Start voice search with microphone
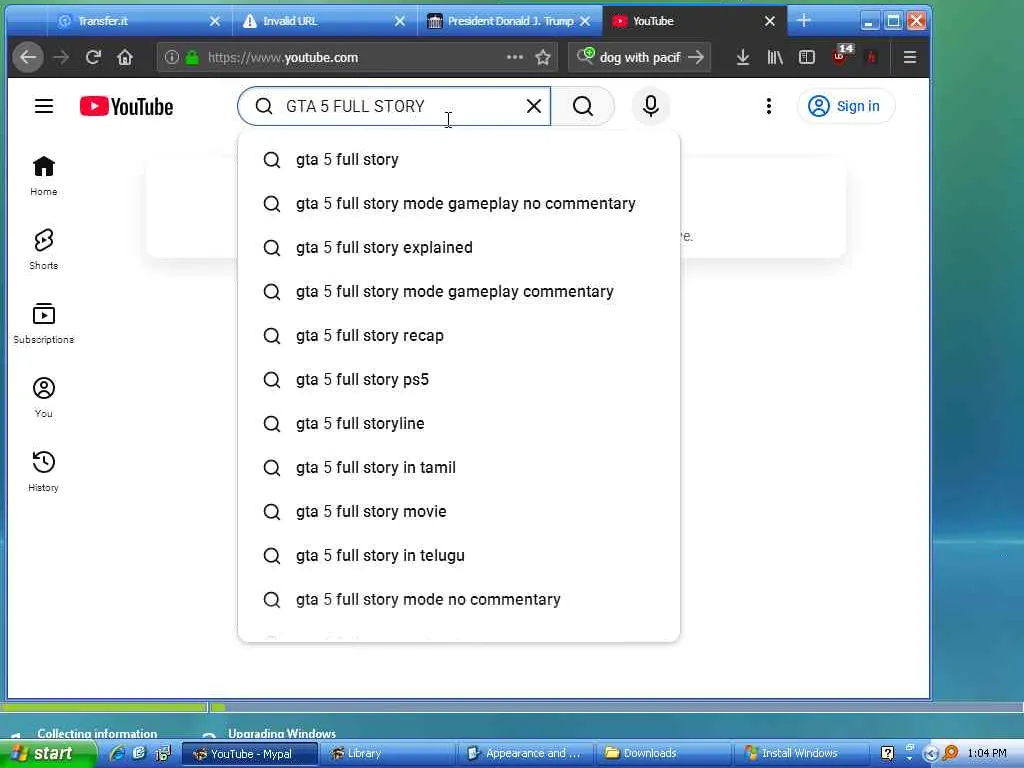 [x=650, y=106]
